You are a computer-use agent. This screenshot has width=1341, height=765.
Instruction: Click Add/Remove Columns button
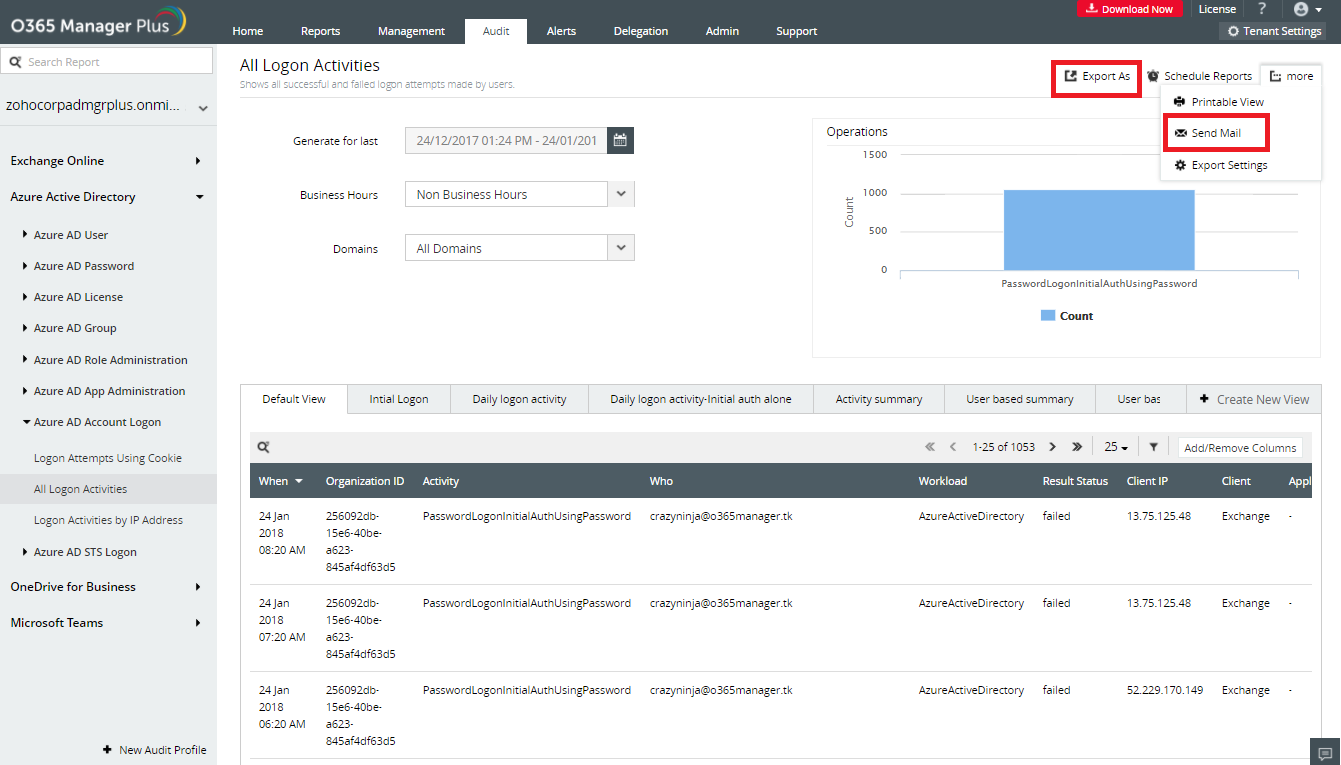coord(1240,448)
